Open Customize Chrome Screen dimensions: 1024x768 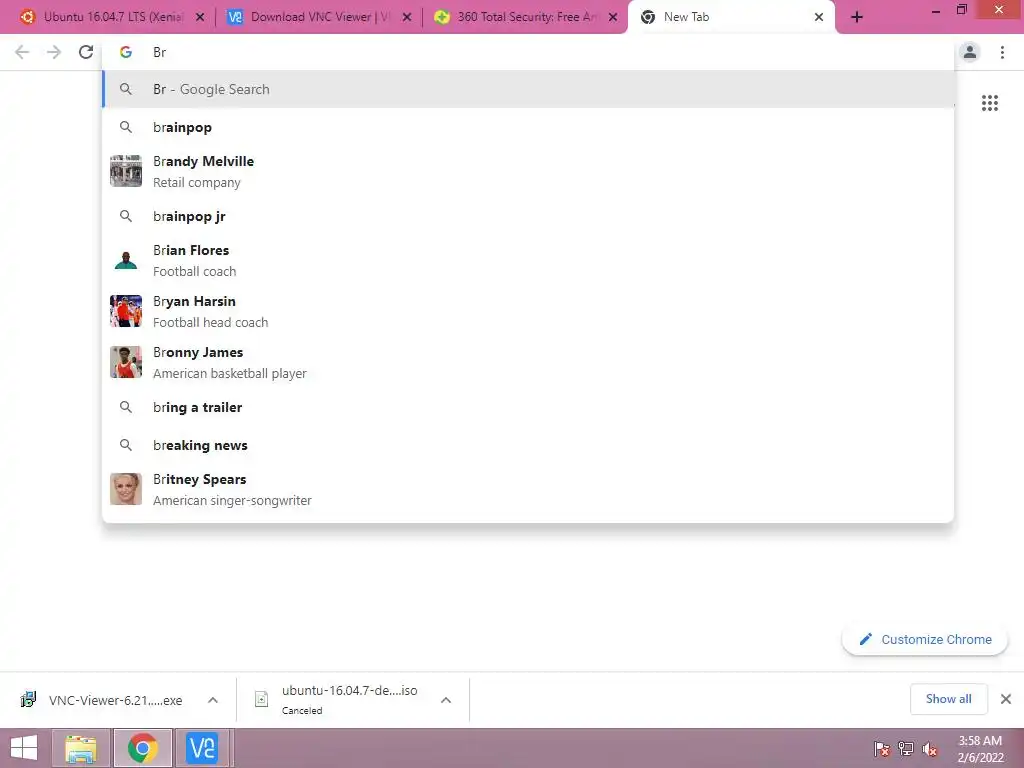[x=925, y=639]
